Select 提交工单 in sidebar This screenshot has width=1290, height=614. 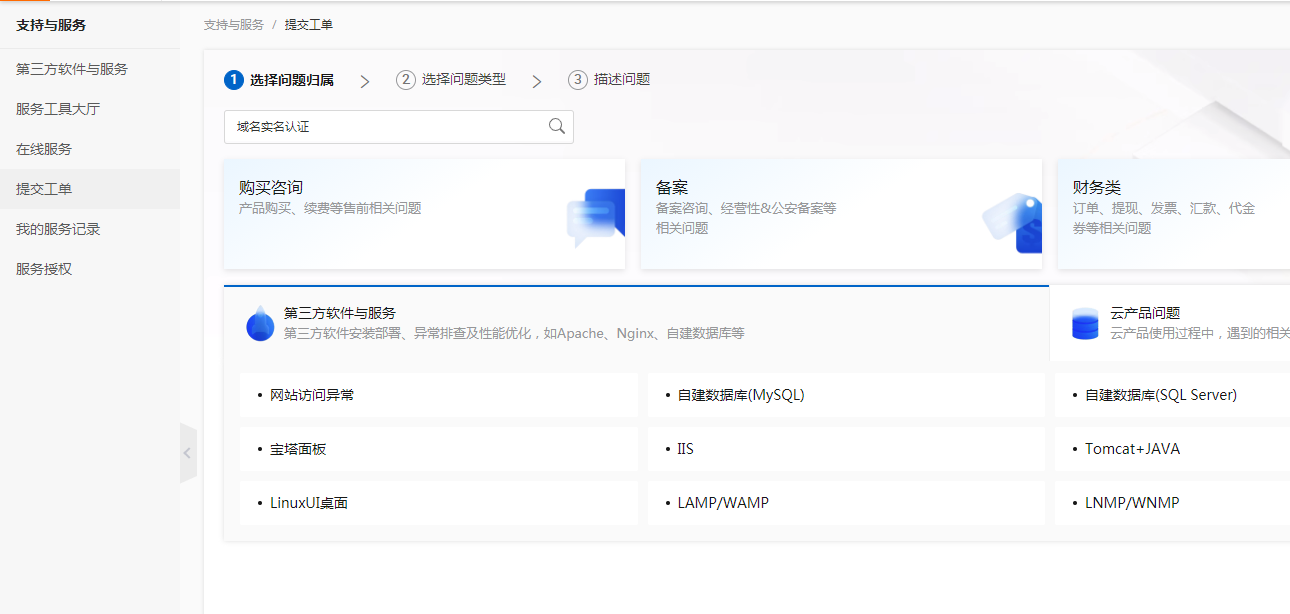click(x=90, y=189)
